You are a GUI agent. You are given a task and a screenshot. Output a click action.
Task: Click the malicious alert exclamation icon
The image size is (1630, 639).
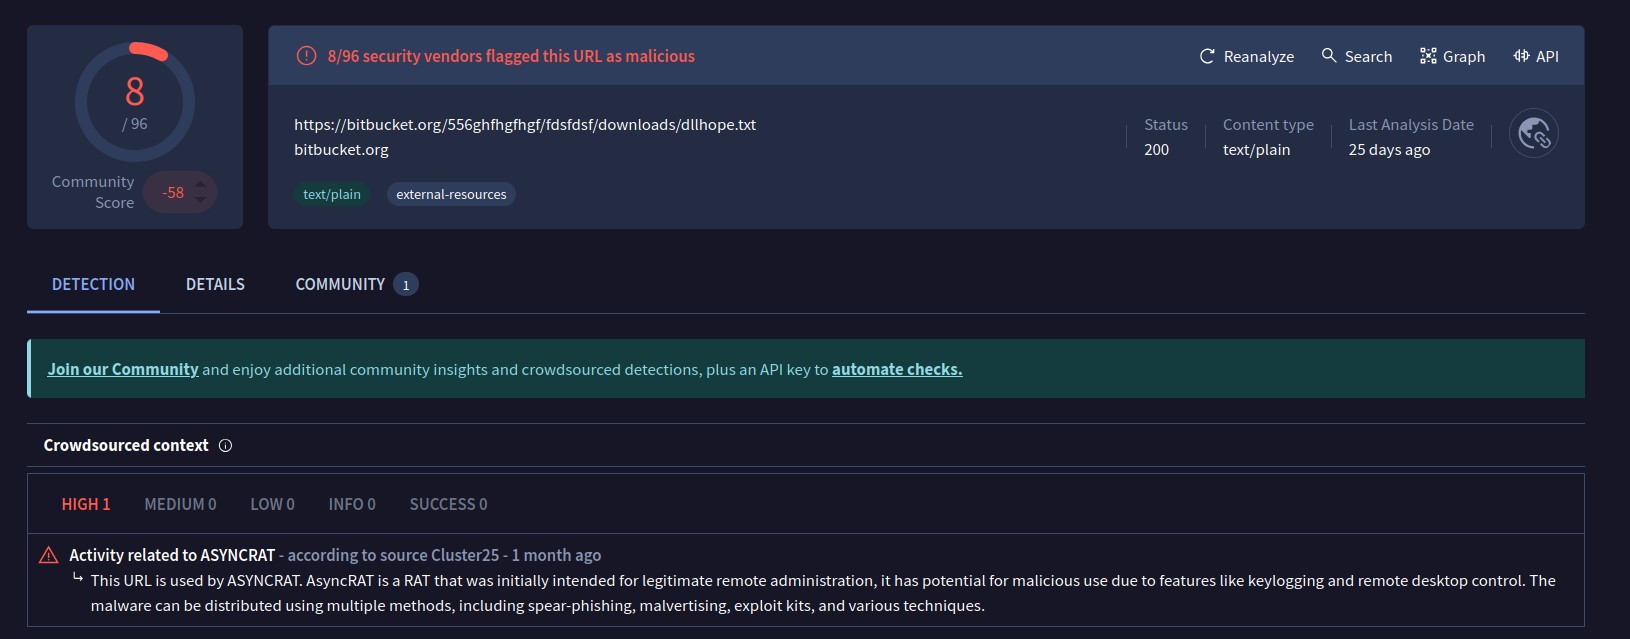click(306, 56)
